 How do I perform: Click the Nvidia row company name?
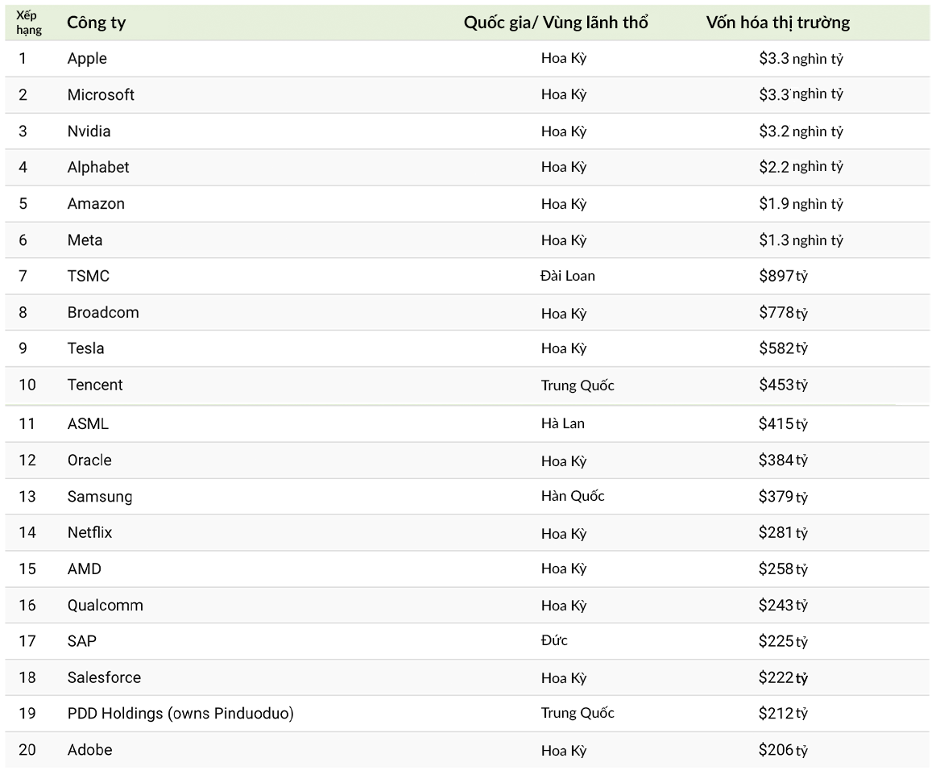[x=89, y=131]
